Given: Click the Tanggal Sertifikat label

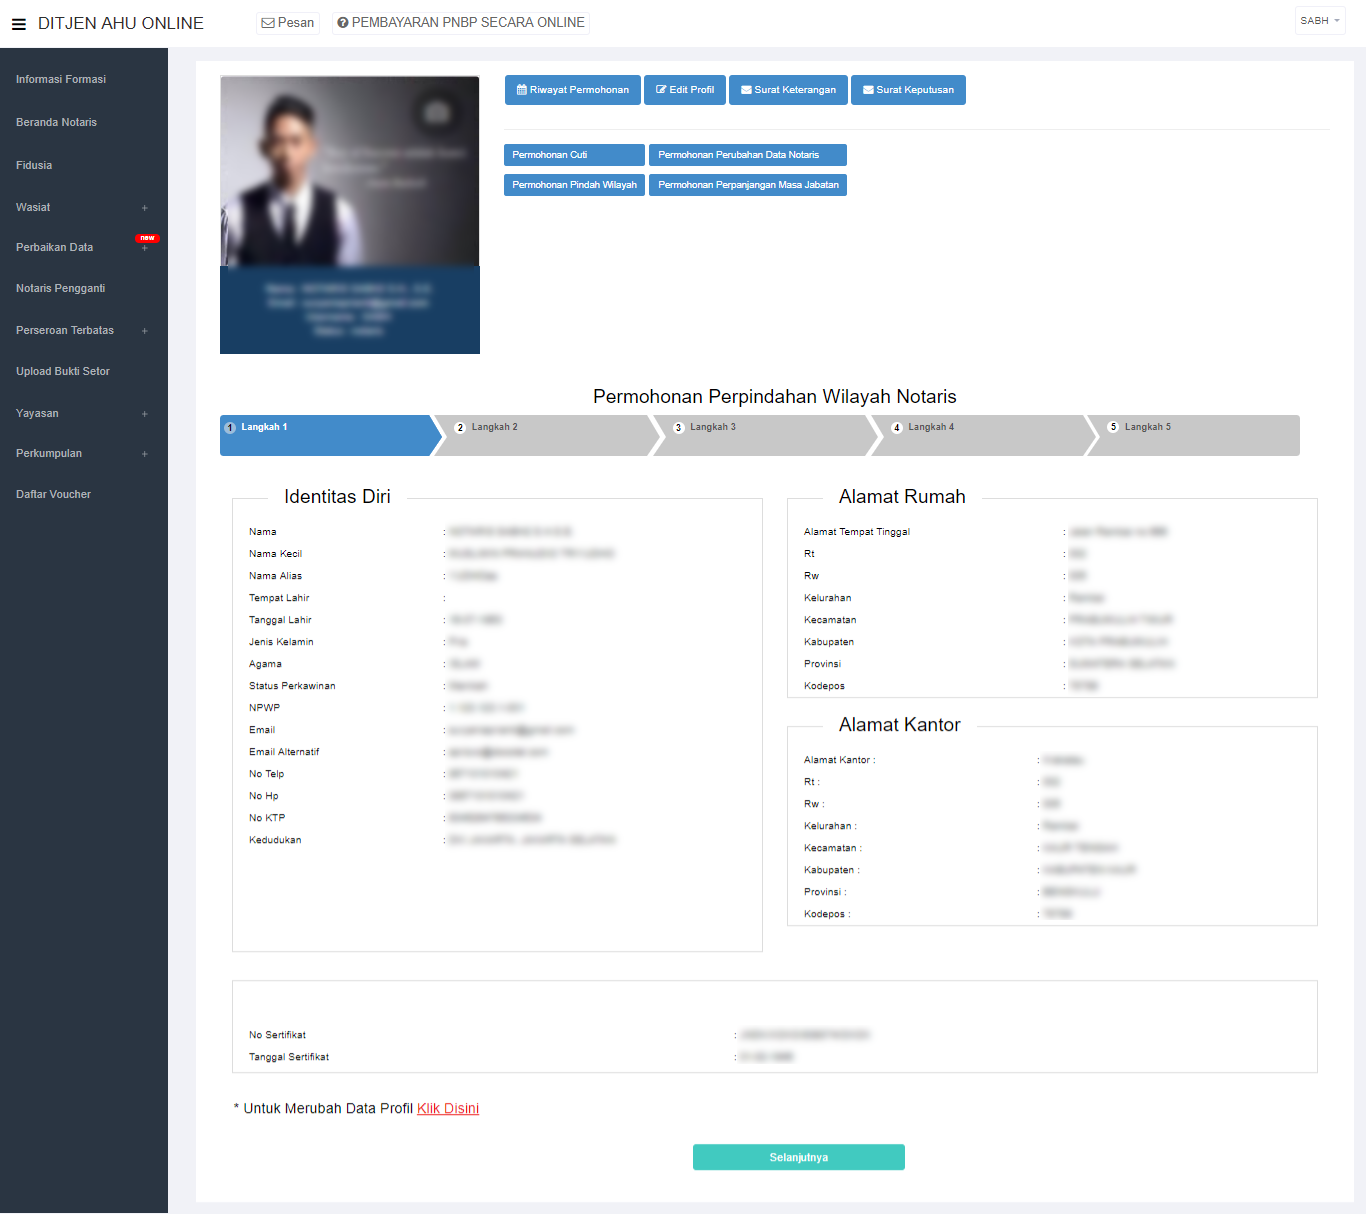Looking at the screenshot, I should [289, 1057].
